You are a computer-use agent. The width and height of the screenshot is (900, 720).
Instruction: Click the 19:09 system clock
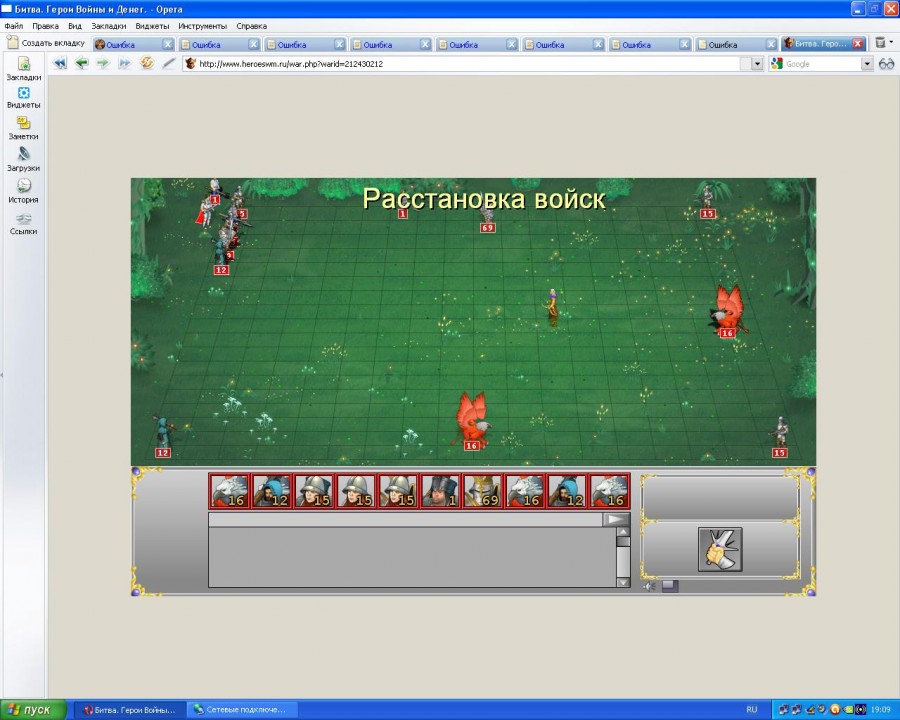[x=880, y=710]
